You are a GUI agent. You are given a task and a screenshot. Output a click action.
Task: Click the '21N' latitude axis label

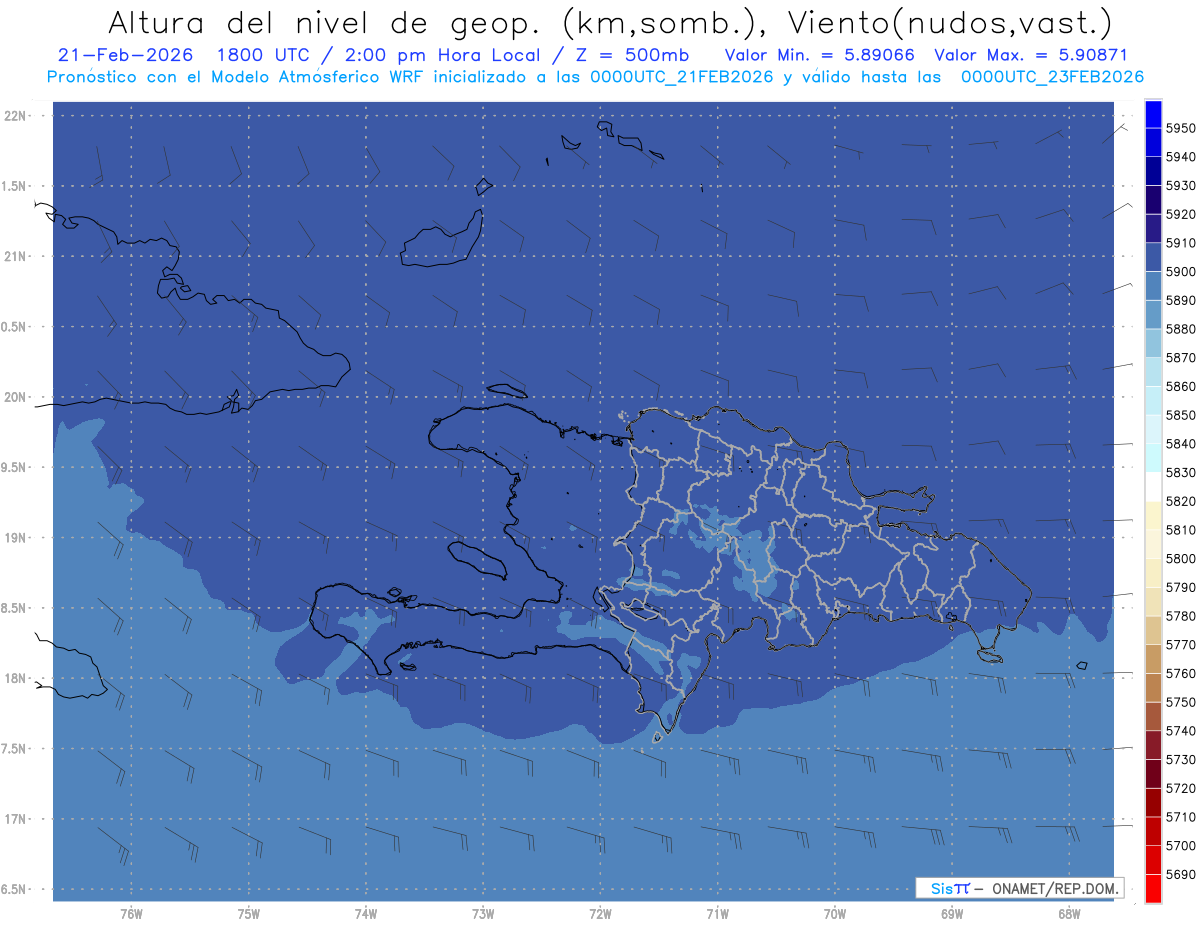tap(16, 257)
